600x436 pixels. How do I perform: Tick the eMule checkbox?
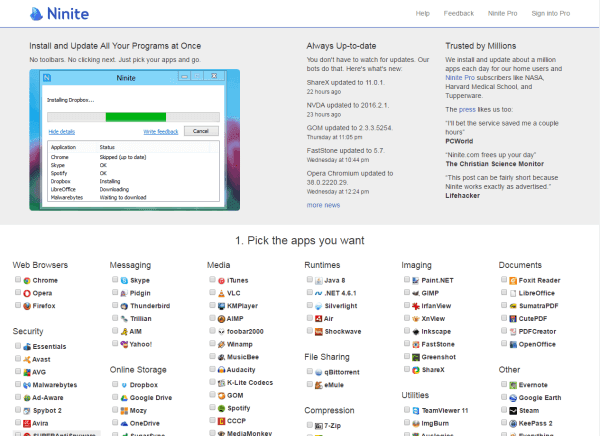point(310,384)
